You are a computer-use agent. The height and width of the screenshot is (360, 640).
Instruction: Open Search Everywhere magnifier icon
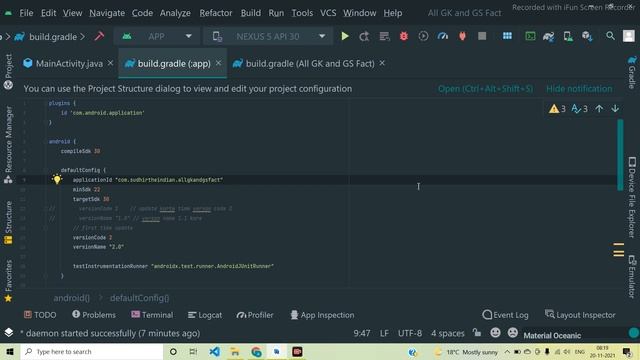(610, 36)
